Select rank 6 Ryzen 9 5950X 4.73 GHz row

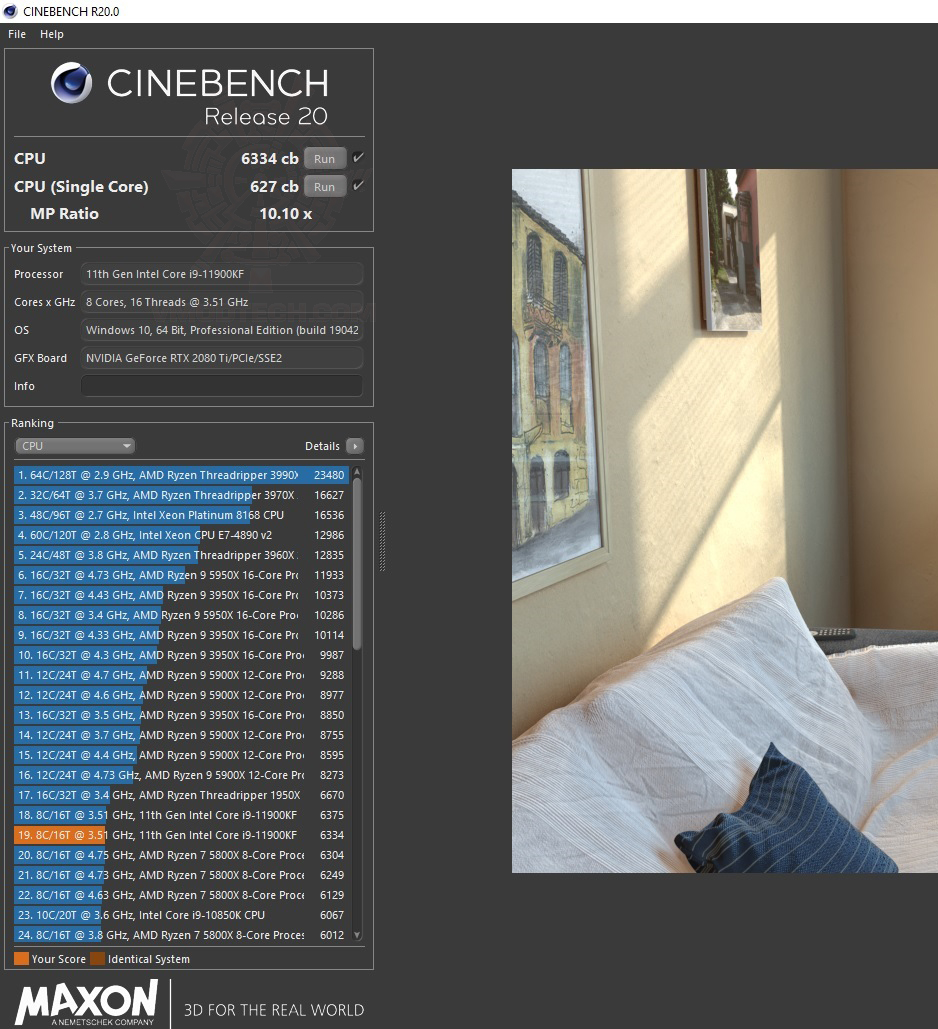pyautogui.click(x=181, y=576)
